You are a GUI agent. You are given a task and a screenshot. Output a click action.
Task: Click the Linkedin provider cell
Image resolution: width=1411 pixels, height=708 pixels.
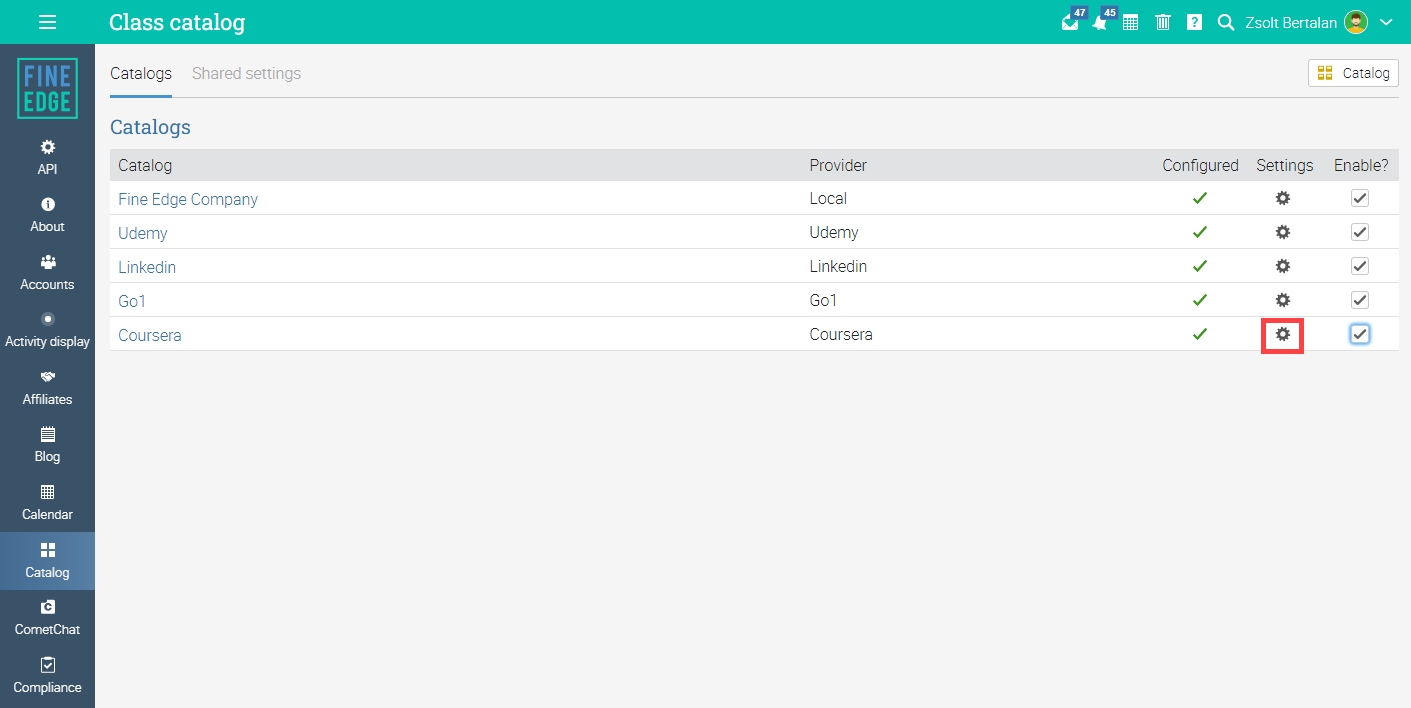click(x=838, y=266)
